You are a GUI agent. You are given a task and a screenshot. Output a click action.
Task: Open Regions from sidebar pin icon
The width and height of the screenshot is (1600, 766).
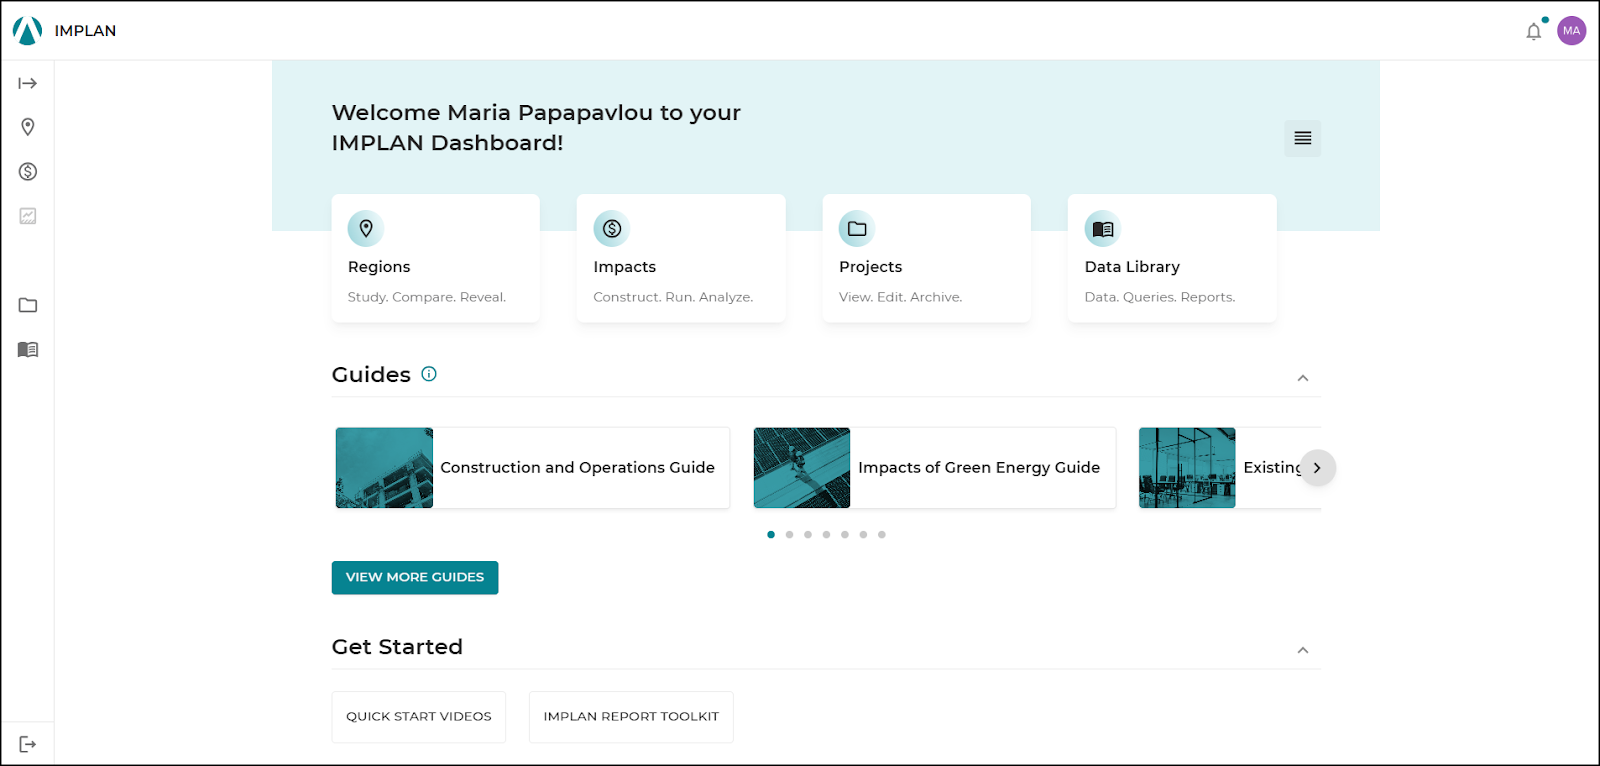coord(27,127)
